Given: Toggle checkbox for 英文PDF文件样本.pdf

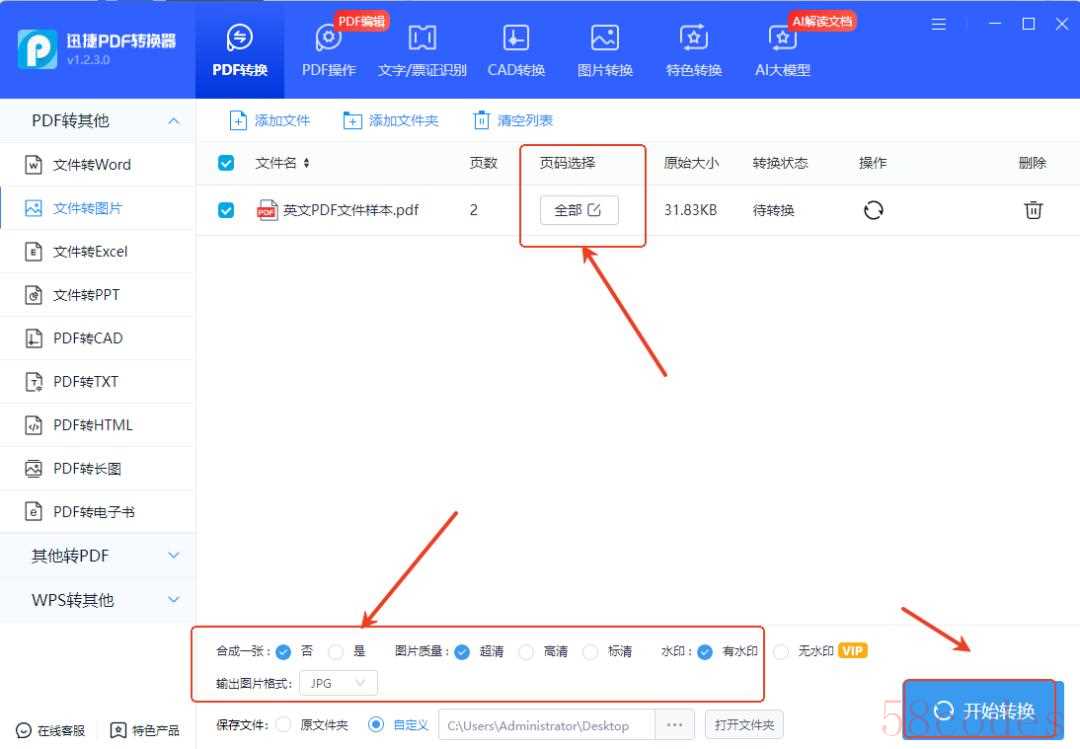Looking at the screenshot, I should (226, 210).
